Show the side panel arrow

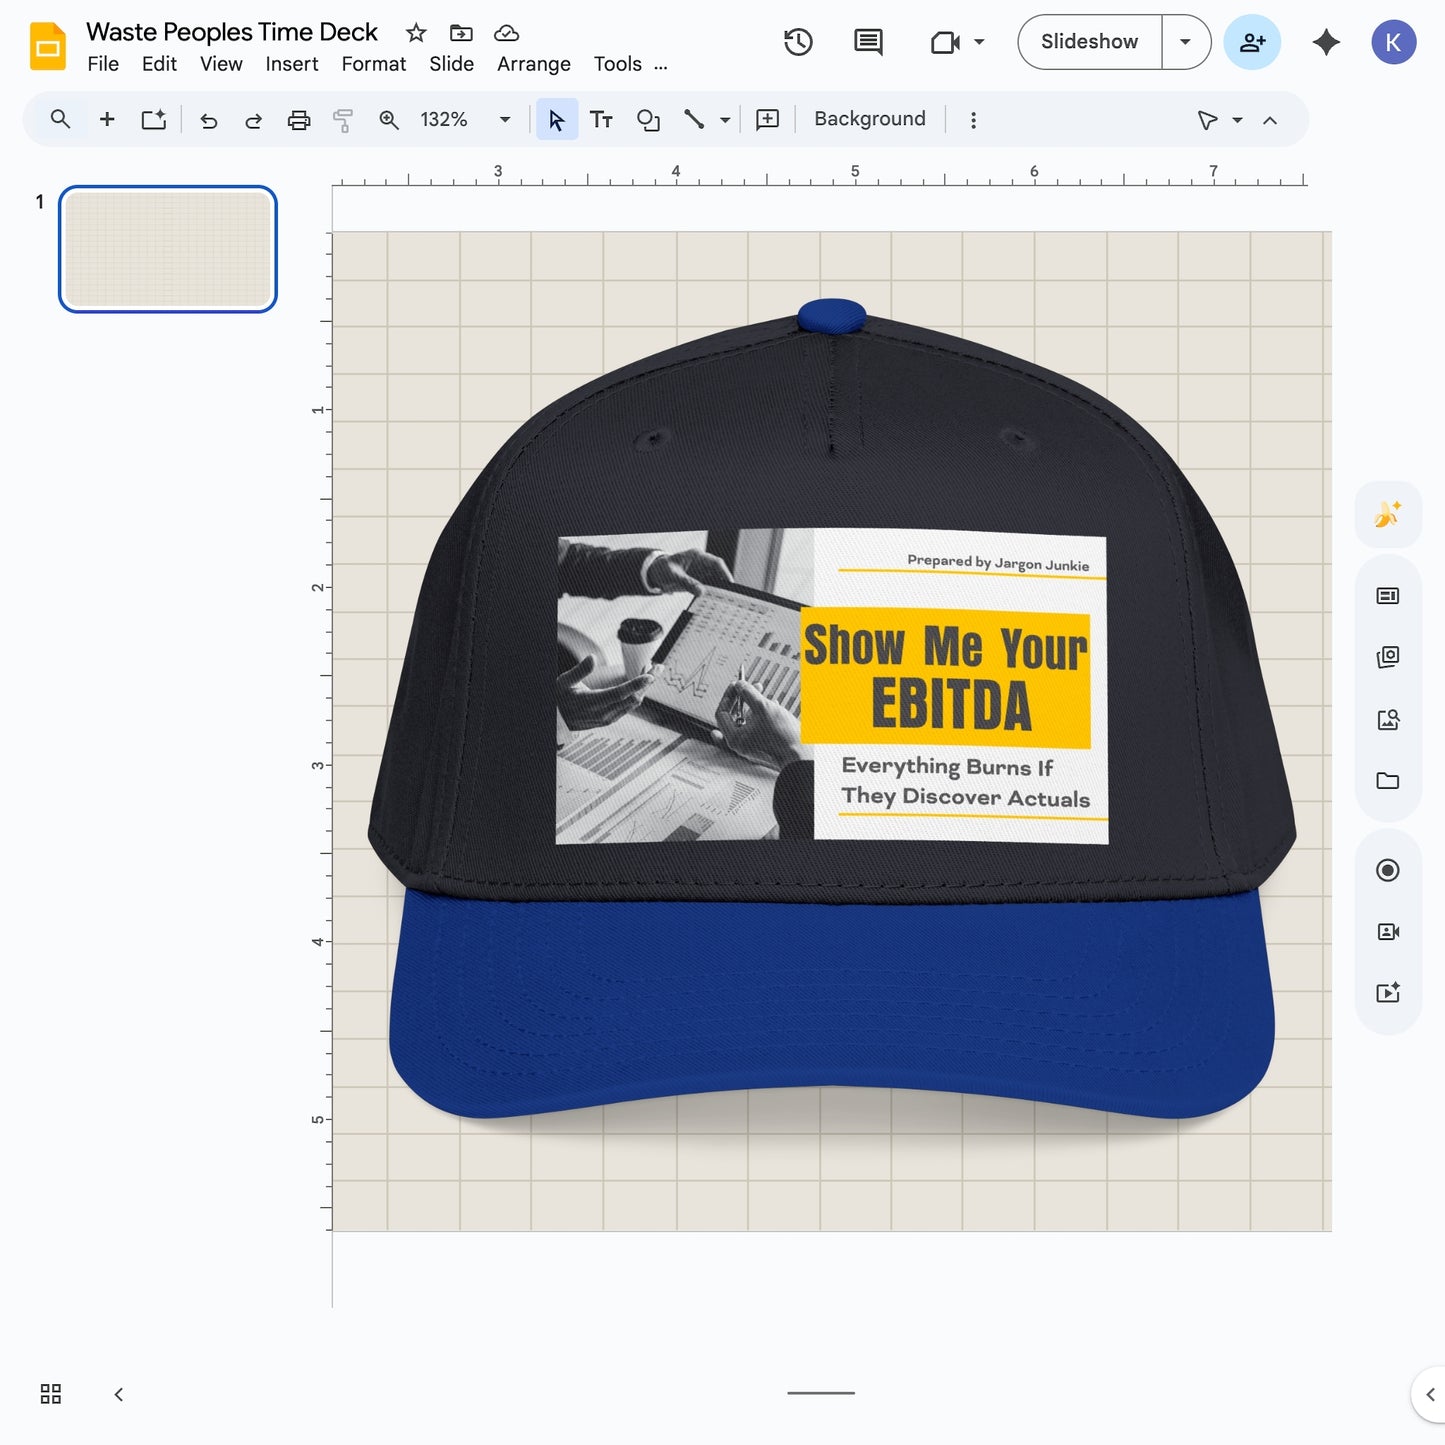pyautogui.click(x=1430, y=1394)
